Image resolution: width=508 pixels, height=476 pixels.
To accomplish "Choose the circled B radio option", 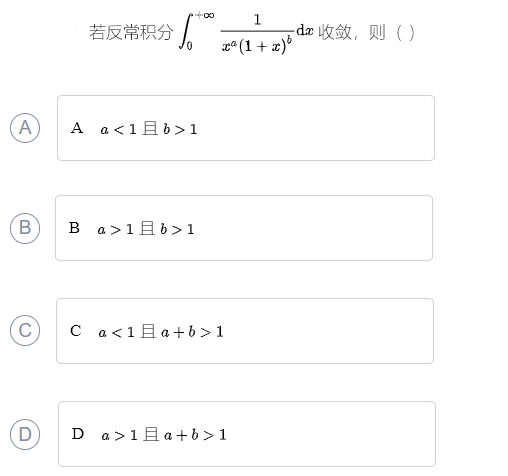I will pyautogui.click(x=25, y=228).
